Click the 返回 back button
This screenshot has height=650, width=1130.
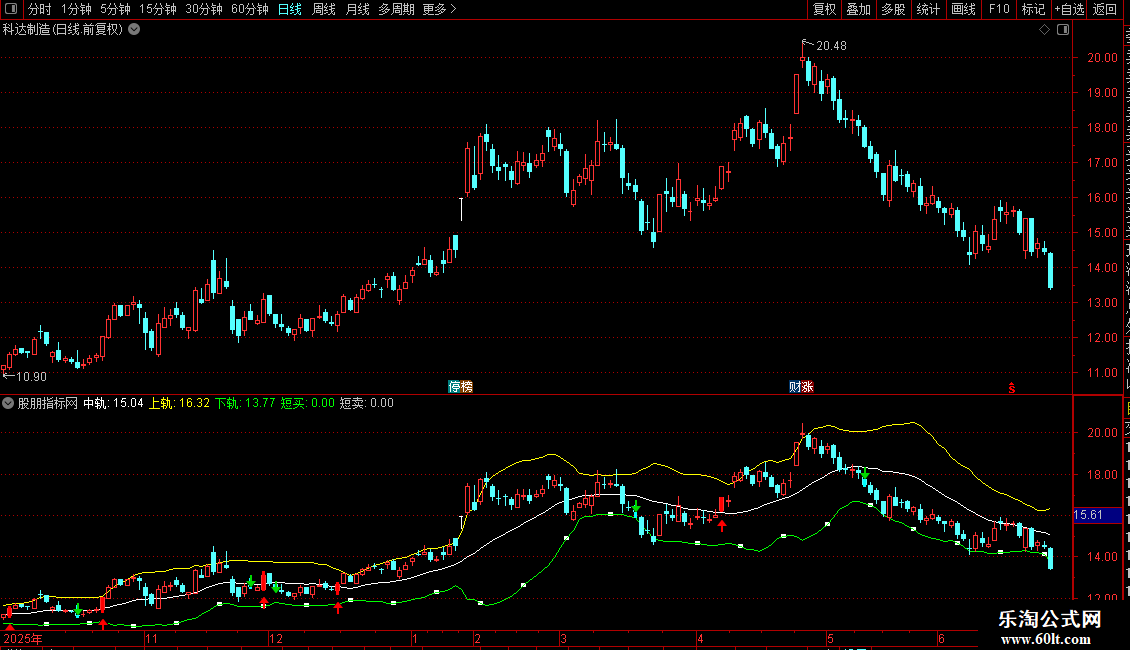[x=1104, y=9]
